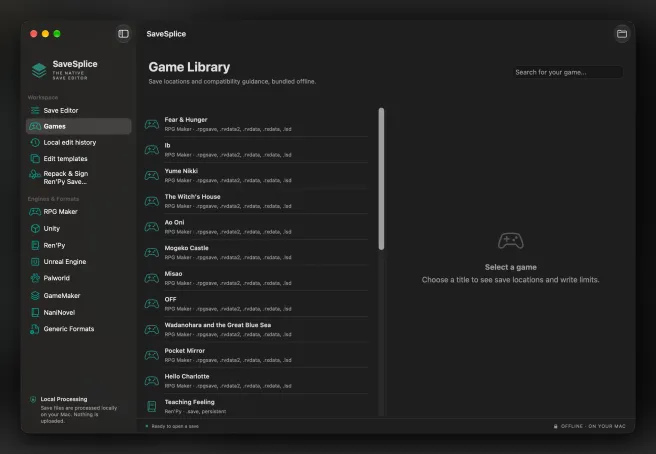
Task: Filter by RPG Maker engine
Action: tap(79, 212)
